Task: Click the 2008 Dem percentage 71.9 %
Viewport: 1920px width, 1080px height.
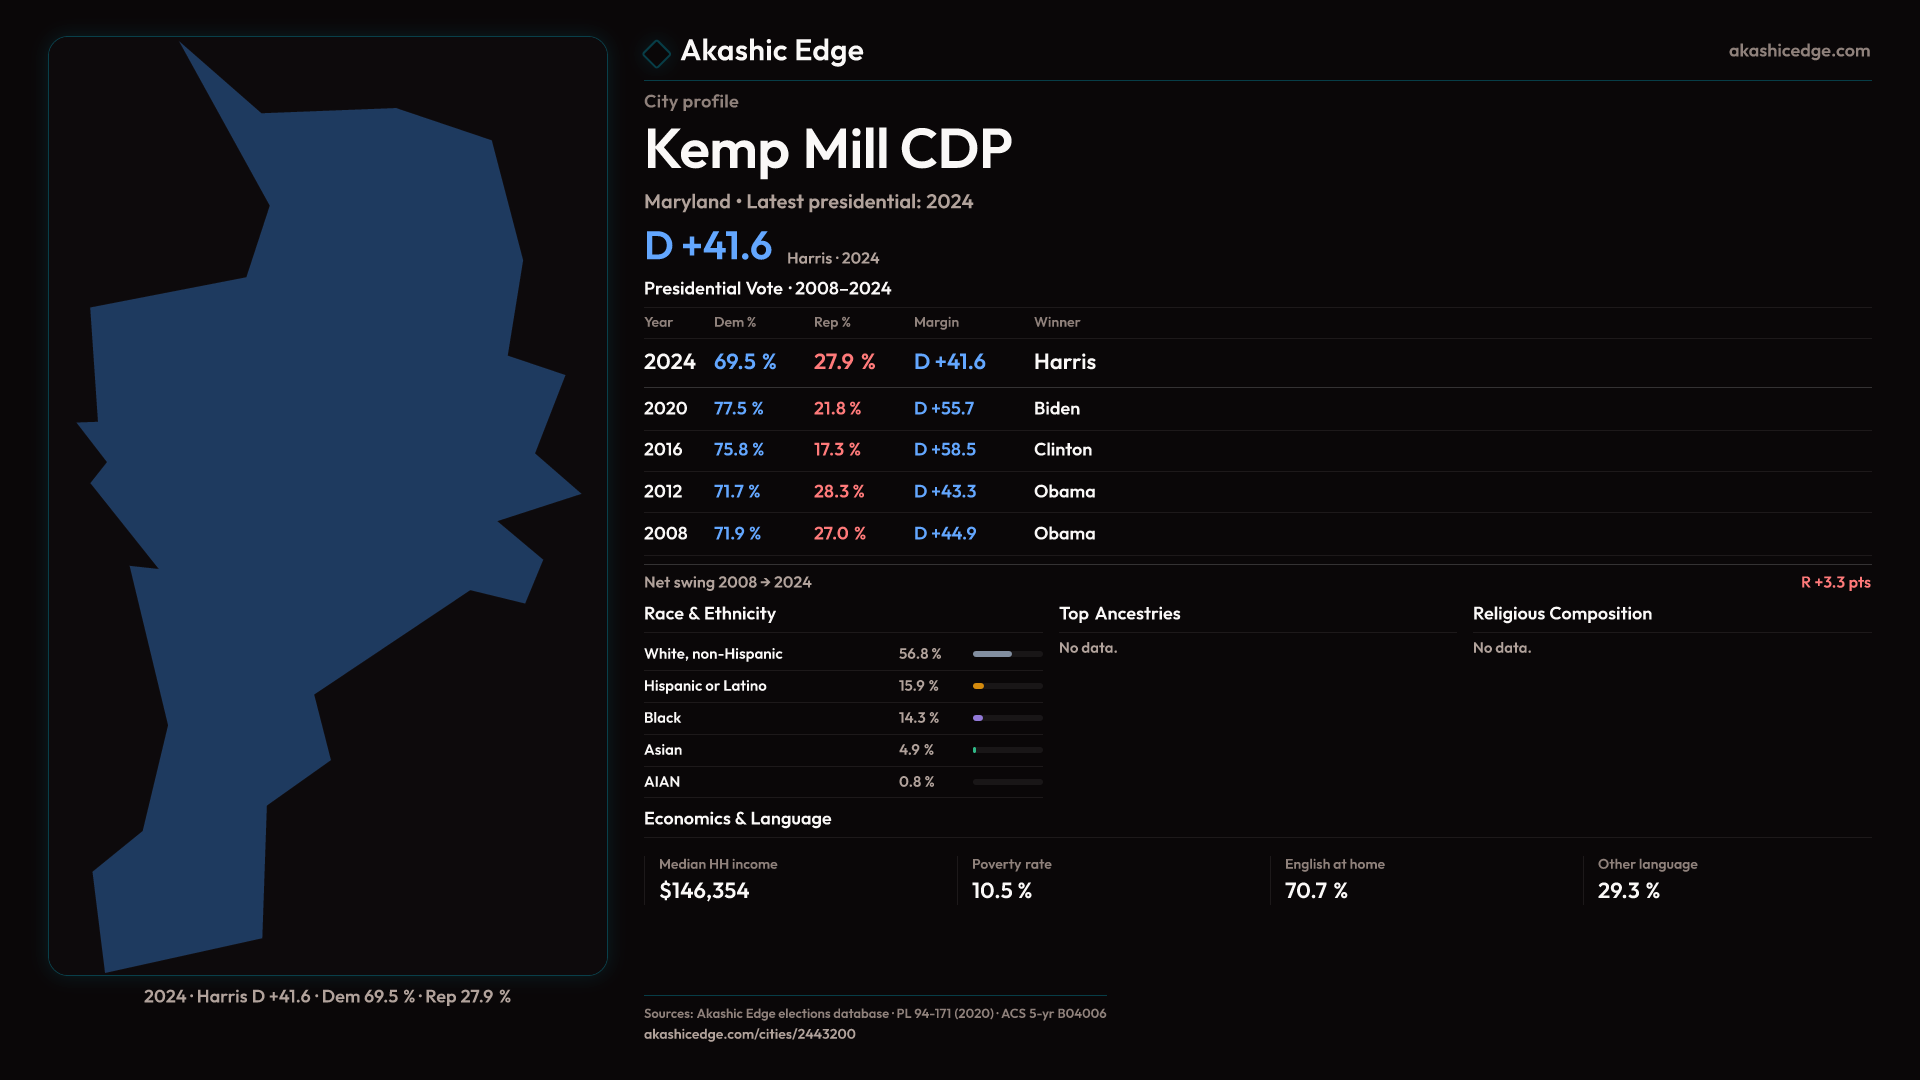Action: (x=737, y=534)
